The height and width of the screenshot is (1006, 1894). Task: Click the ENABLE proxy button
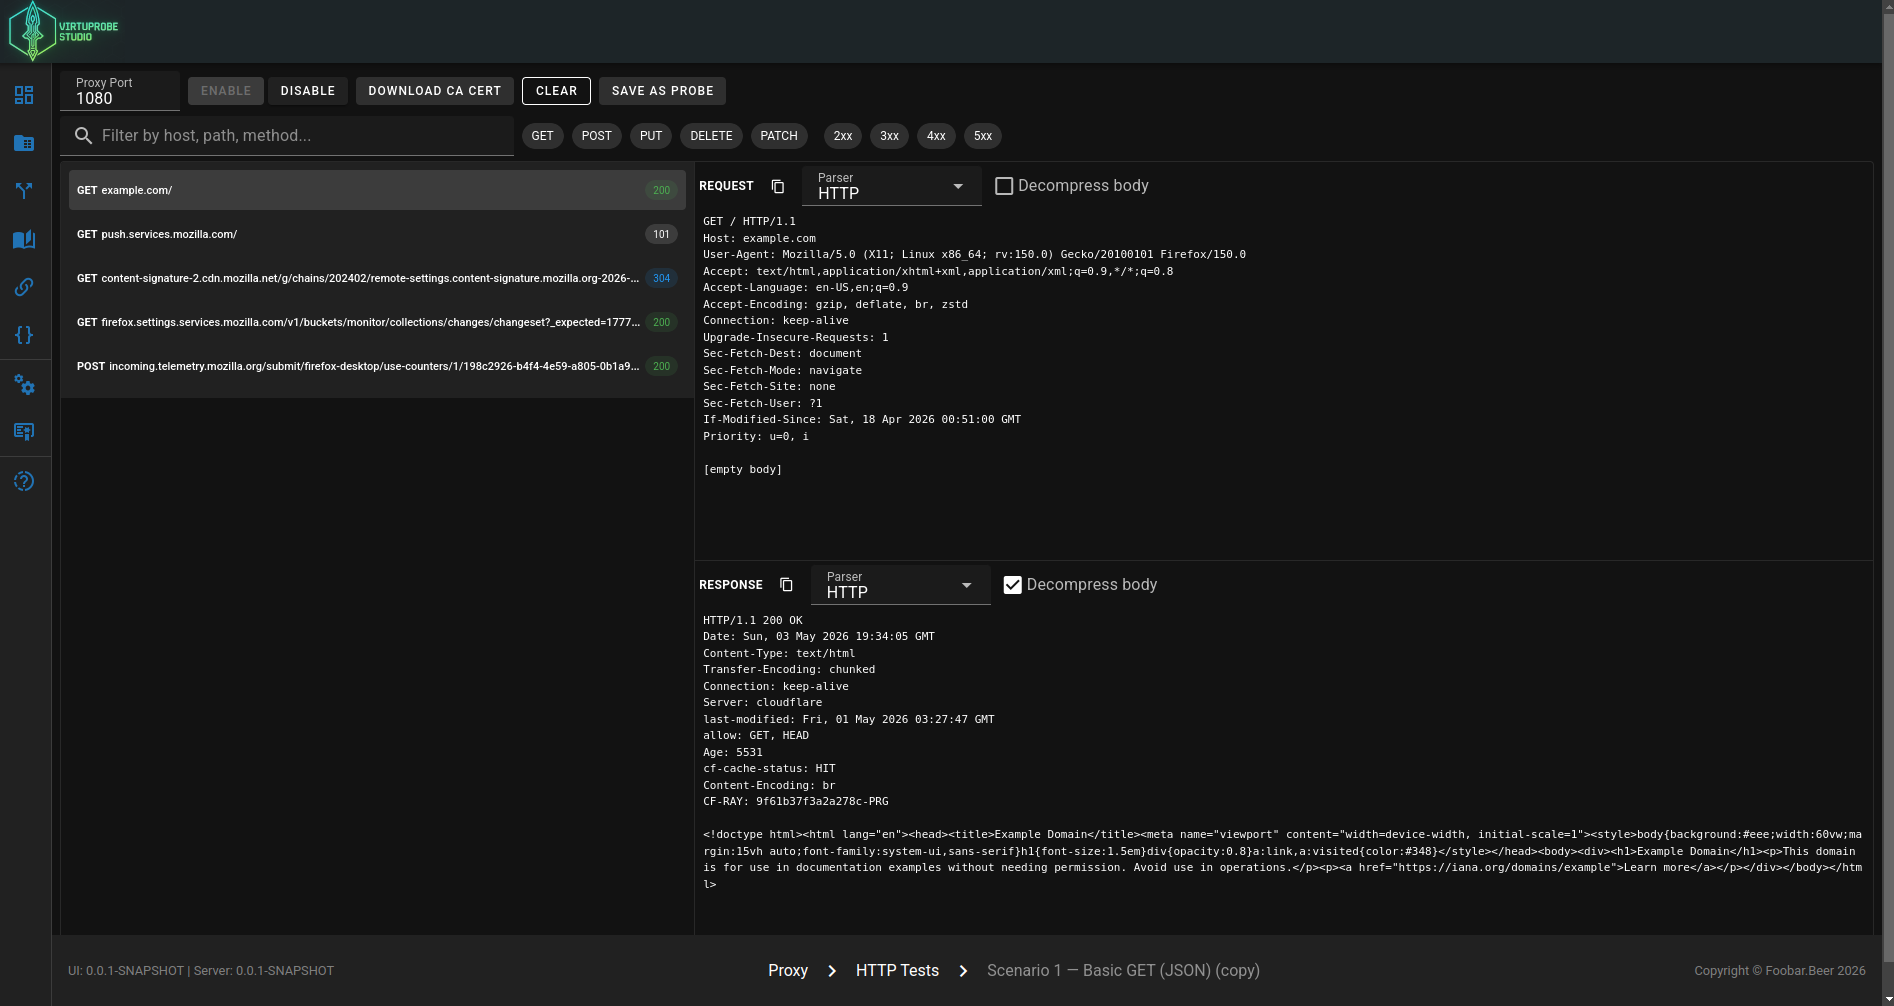click(226, 91)
